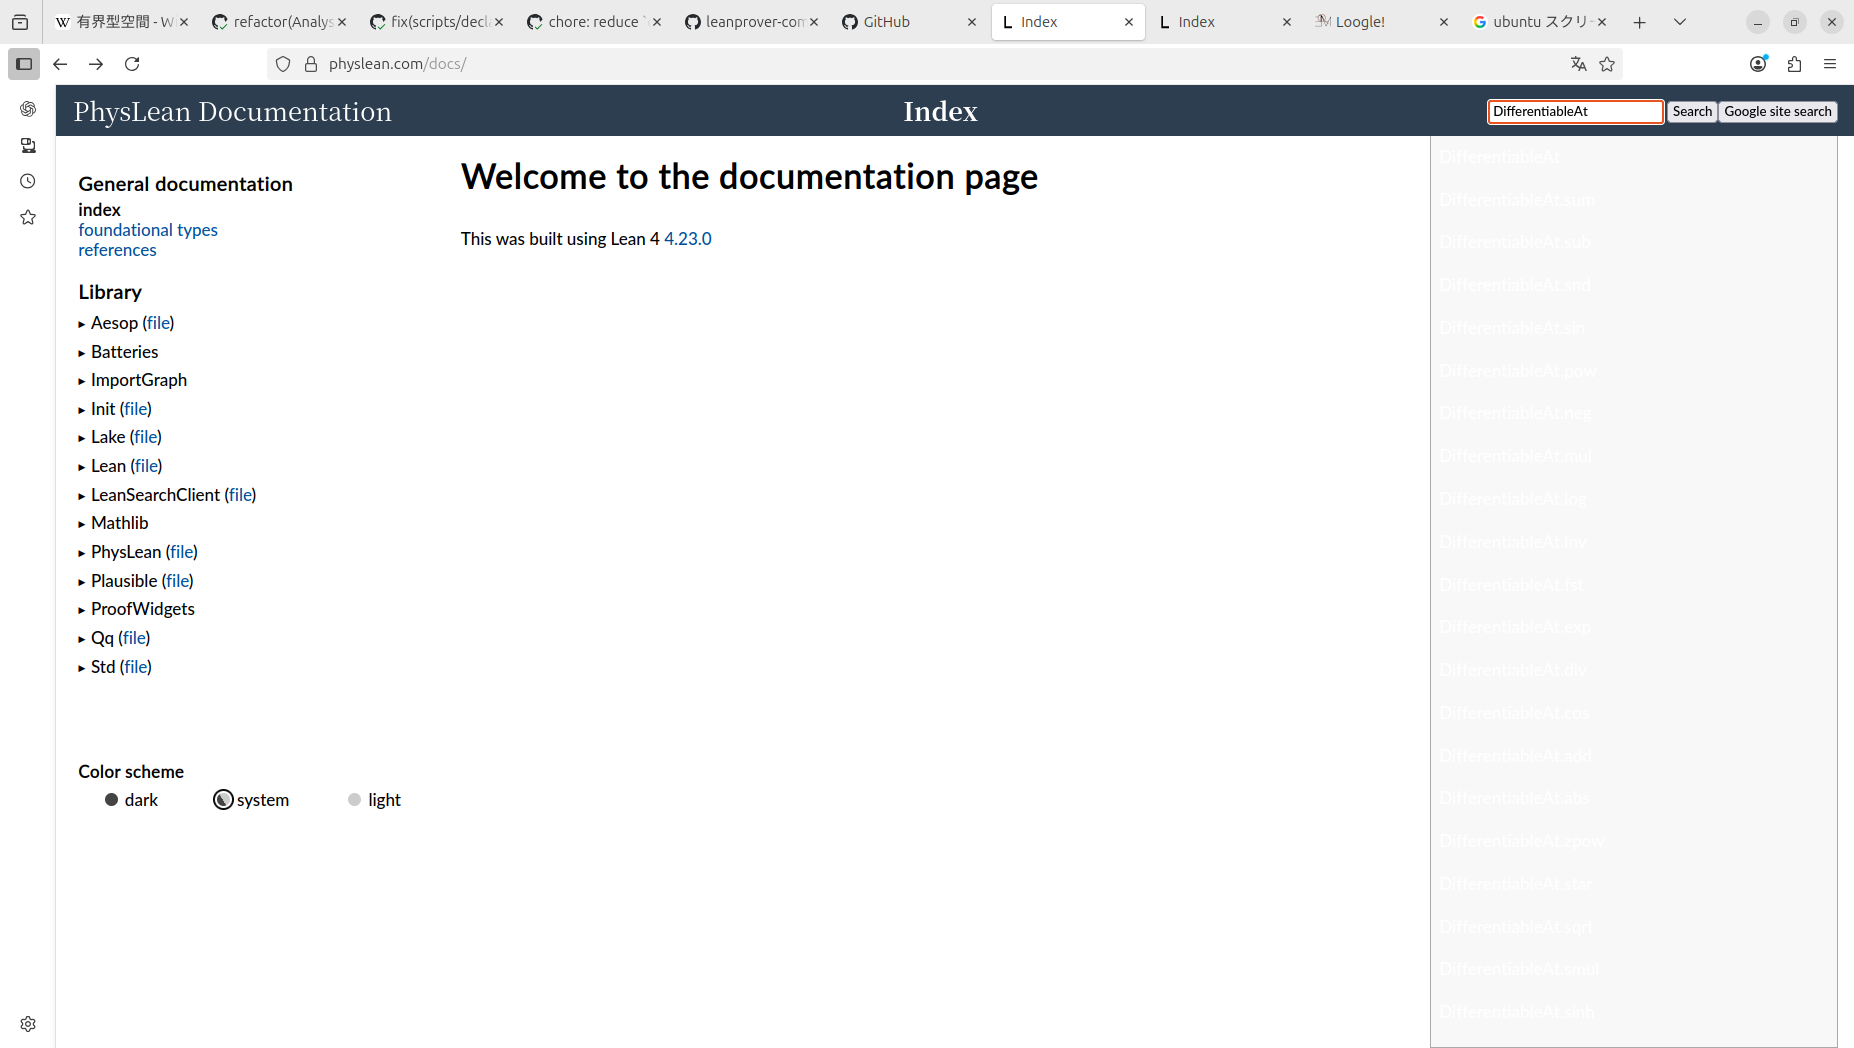The image size is (1854, 1048).
Task: Click the Google site search button
Action: pos(1777,112)
